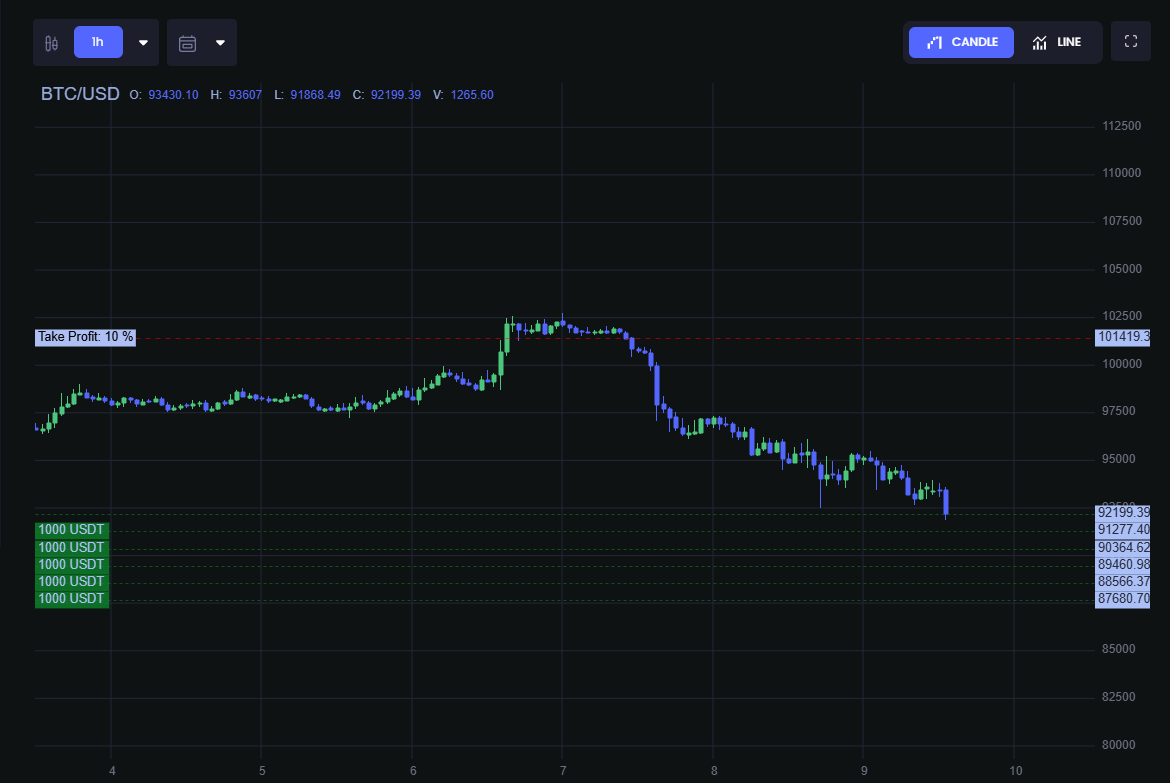Screen dimensions: 1170x783
Task: Click the volume value V: 1265.60
Action: coord(464,95)
